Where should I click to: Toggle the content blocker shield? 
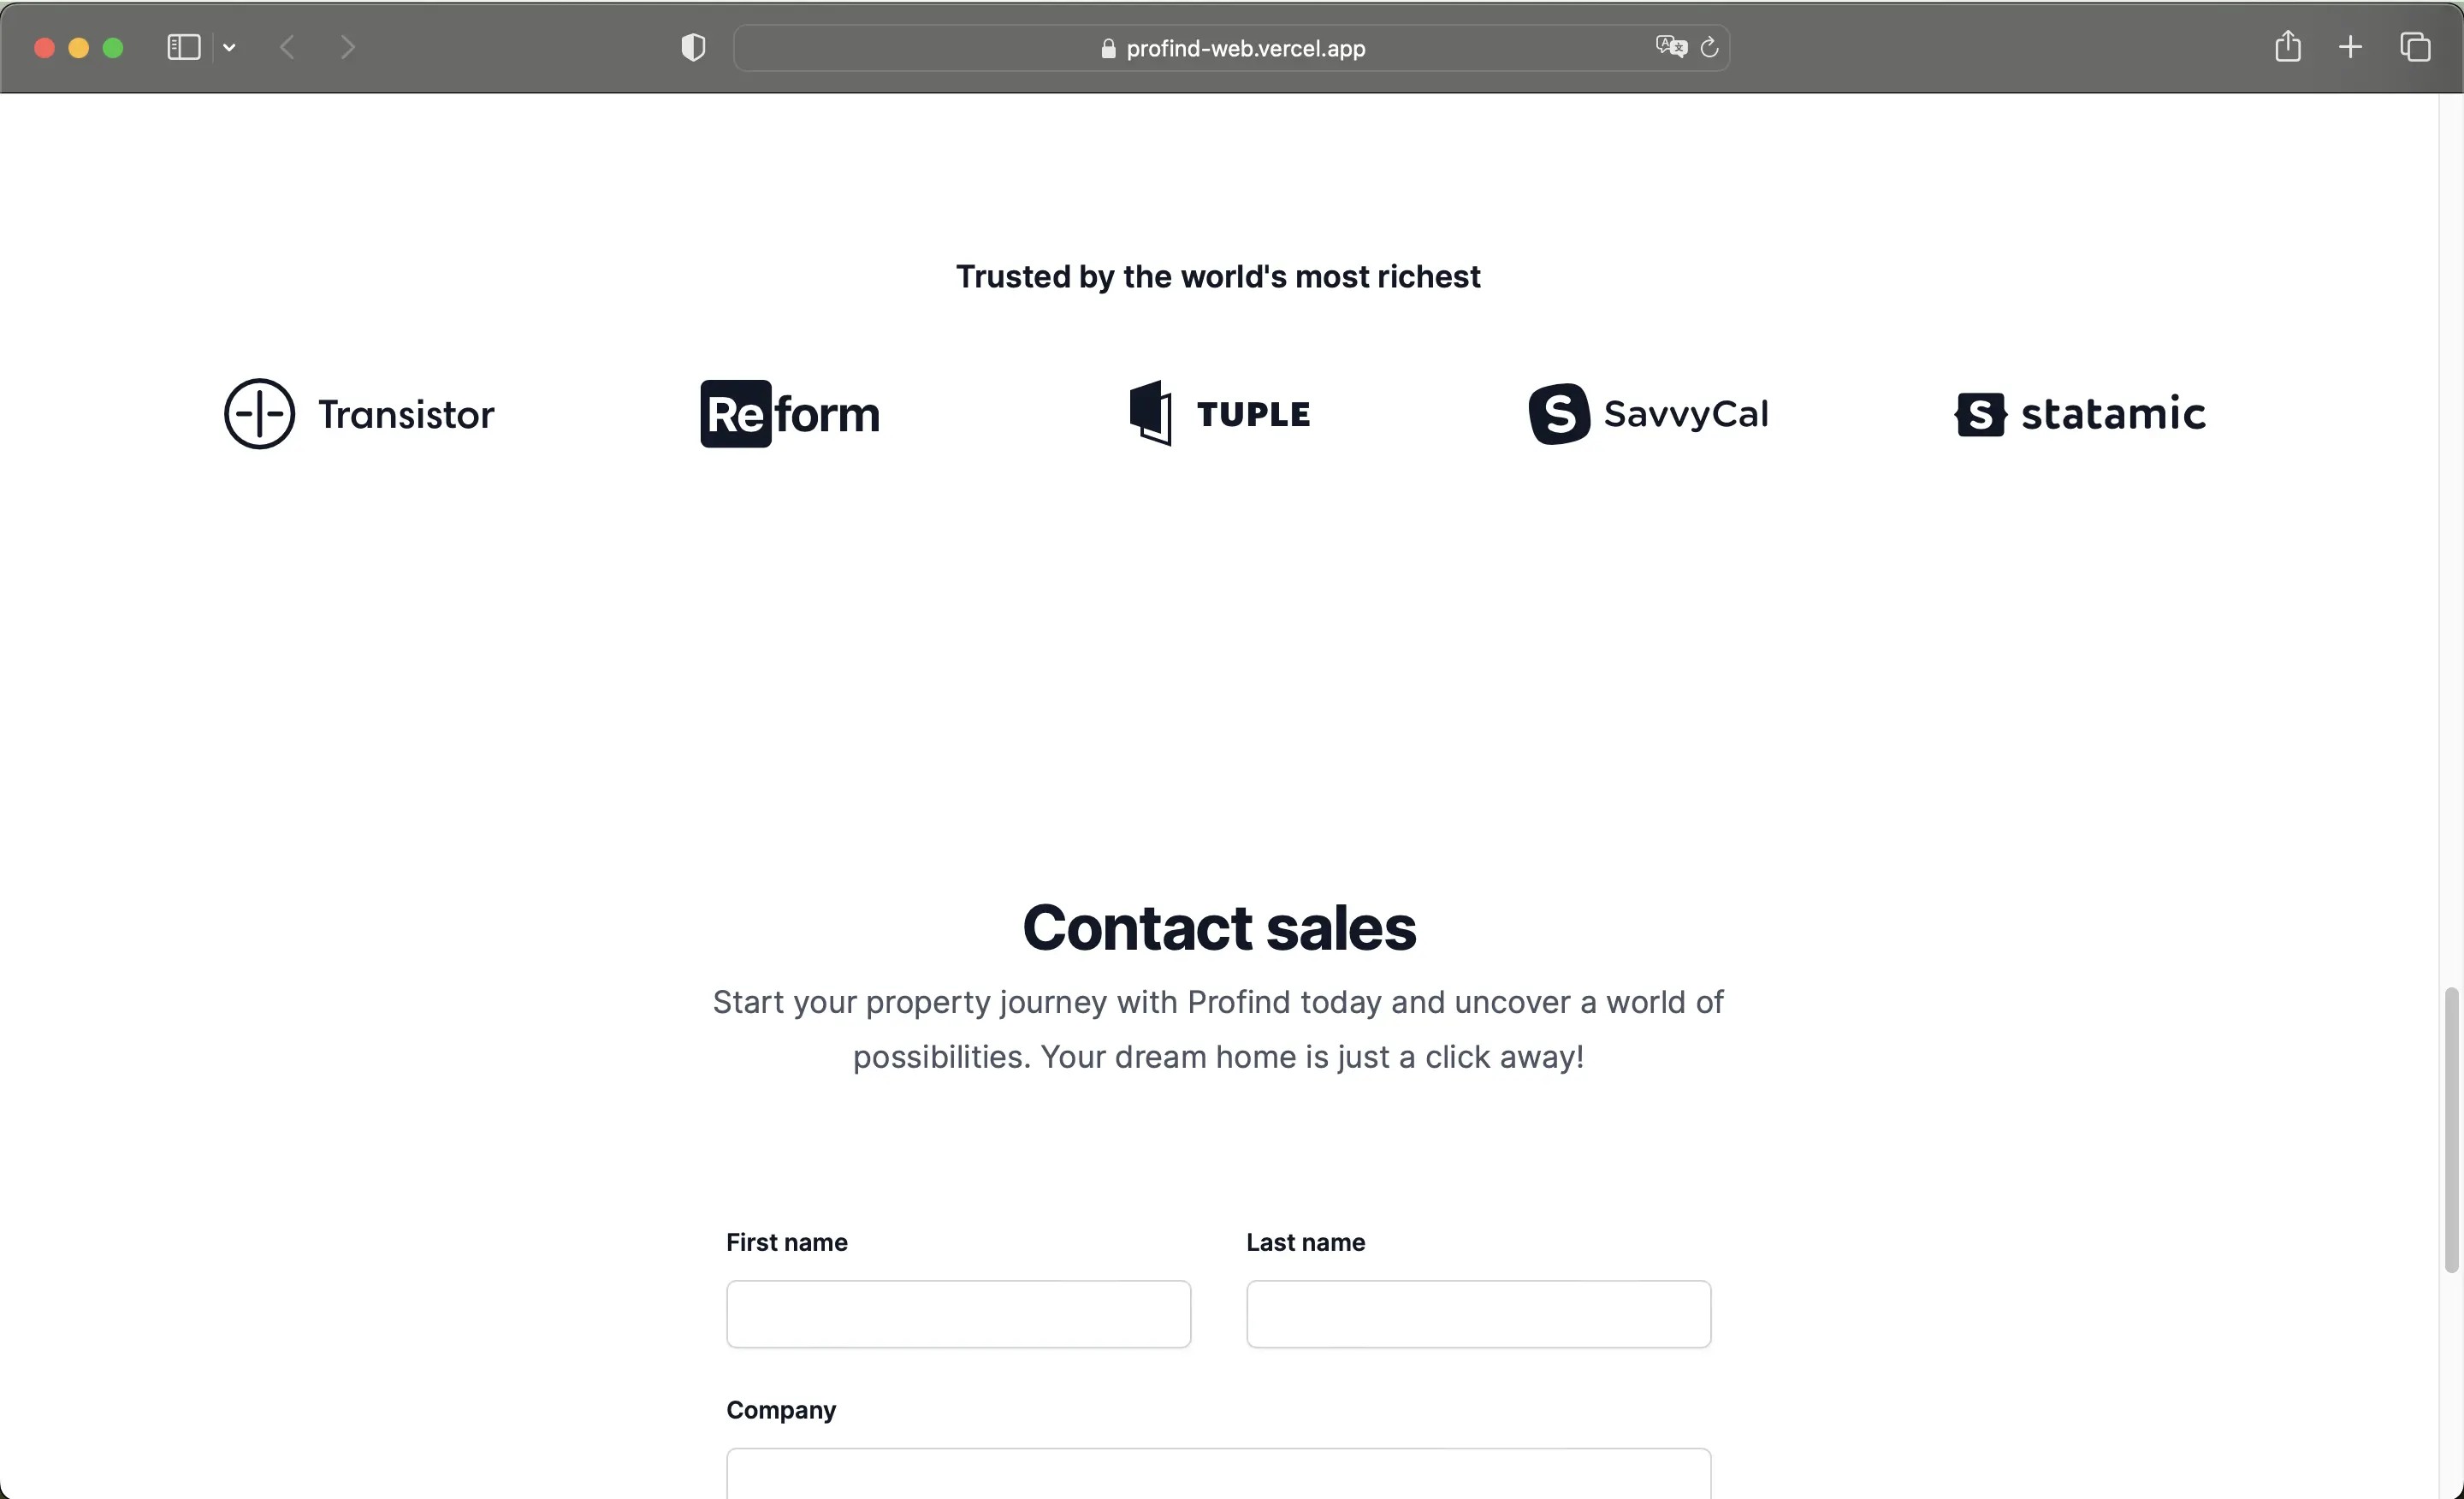[691, 46]
